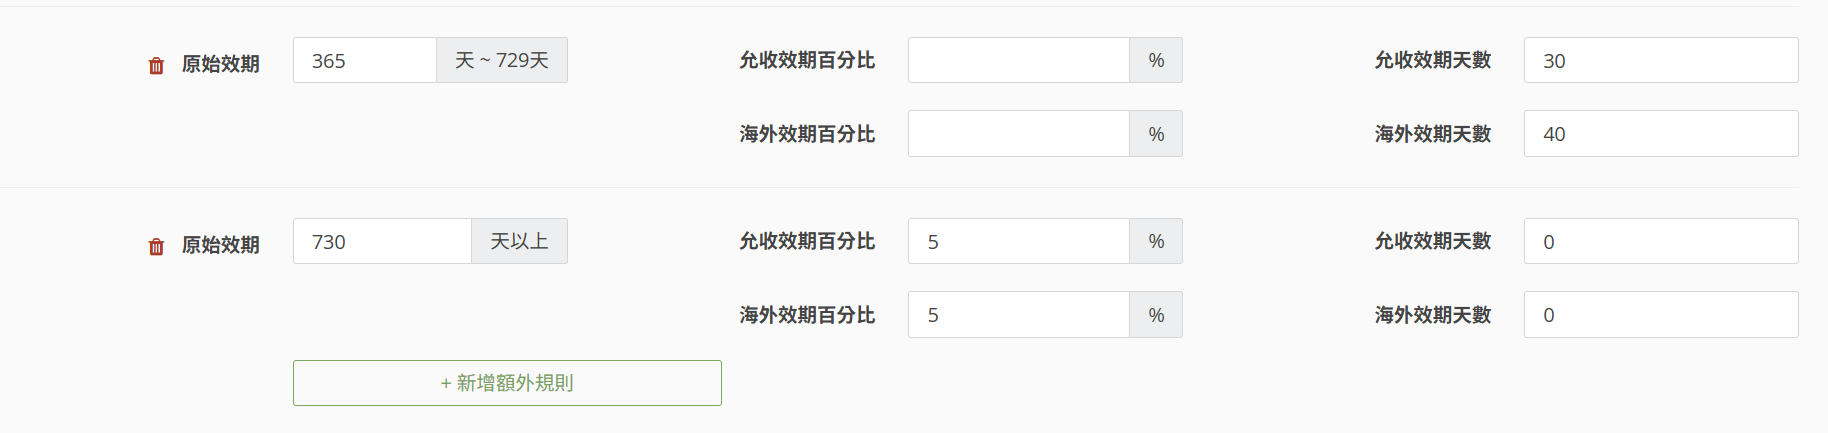Delete the 730-day original shelf-life rule
This screenshot has width=1828, height=433.
click(156, 247)
